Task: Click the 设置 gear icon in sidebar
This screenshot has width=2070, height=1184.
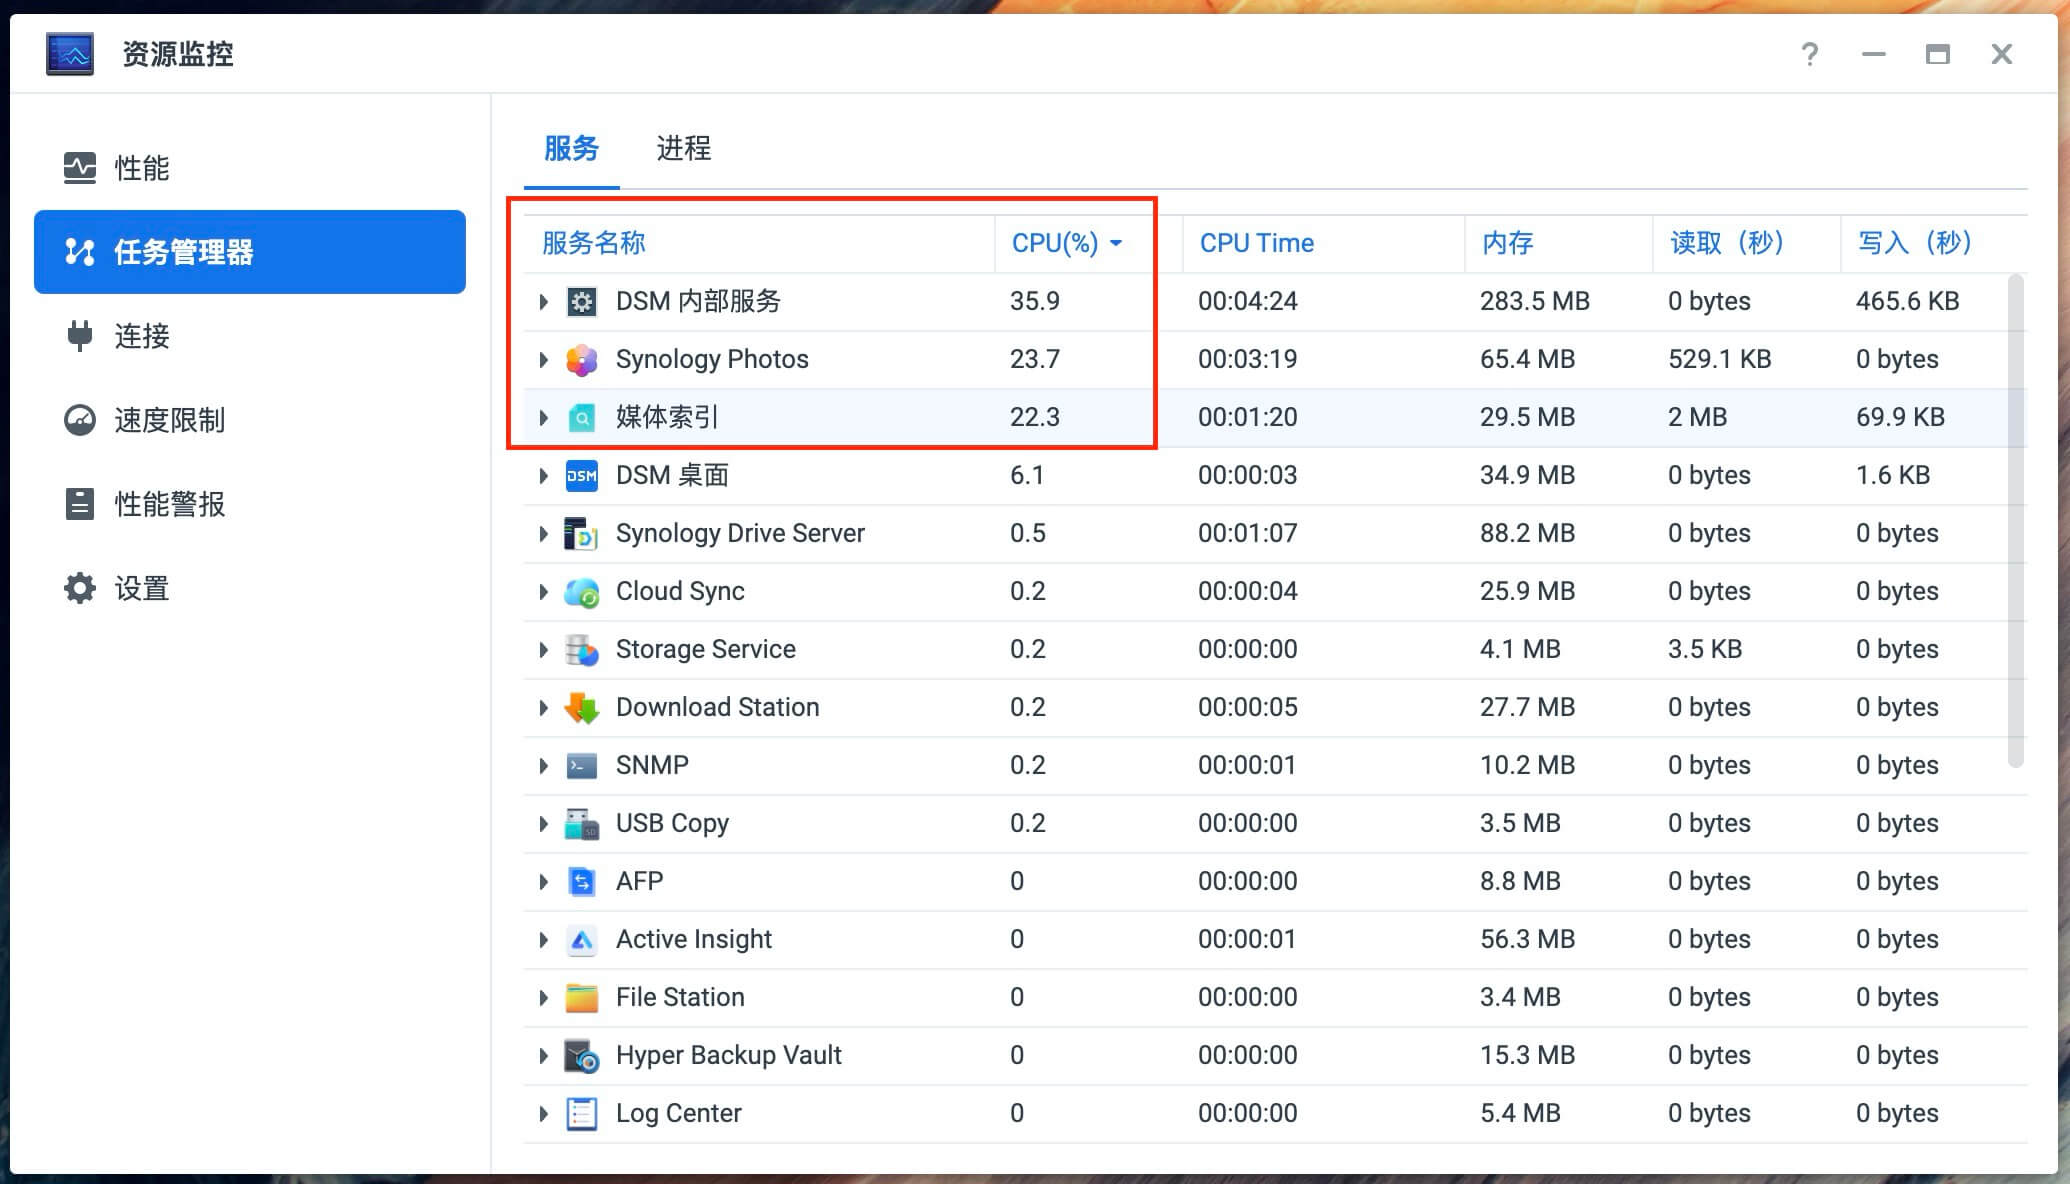Action: 80,588
